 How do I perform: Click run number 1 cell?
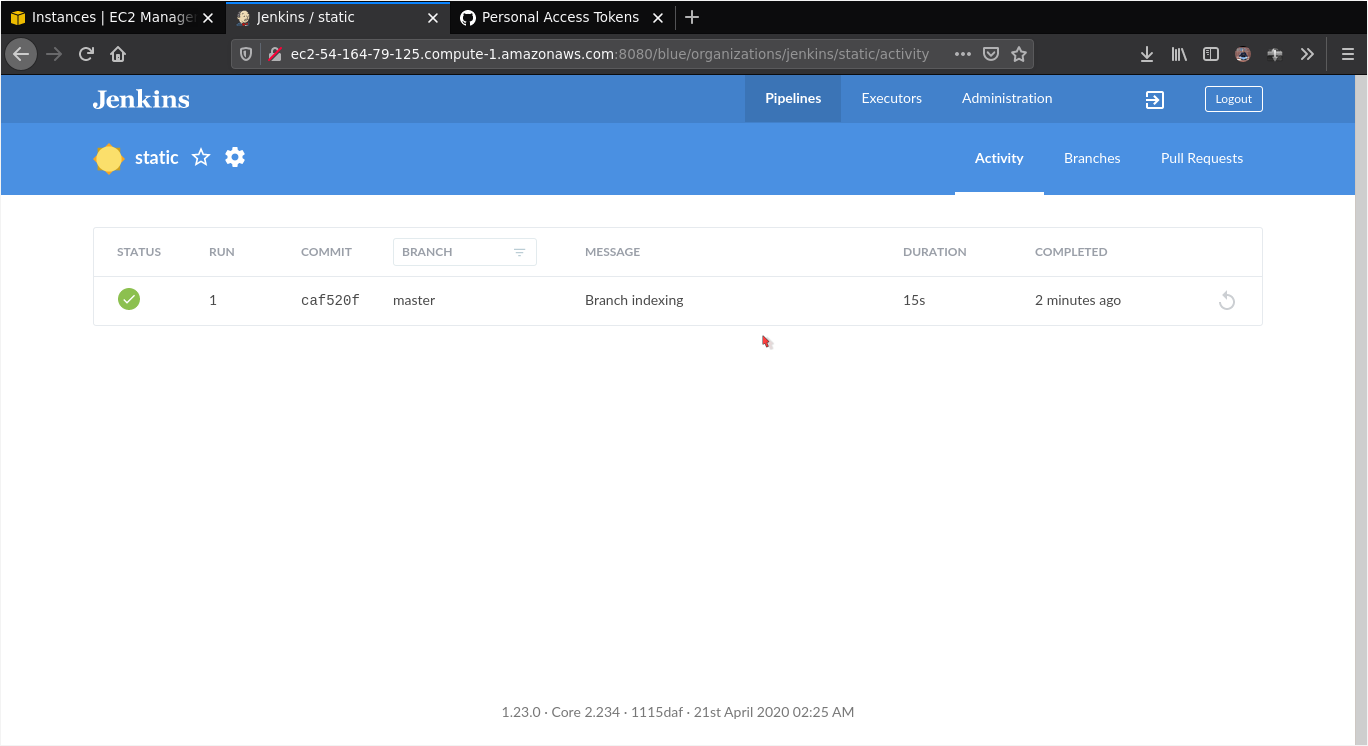pyautogui.click(x=213, y=300)
